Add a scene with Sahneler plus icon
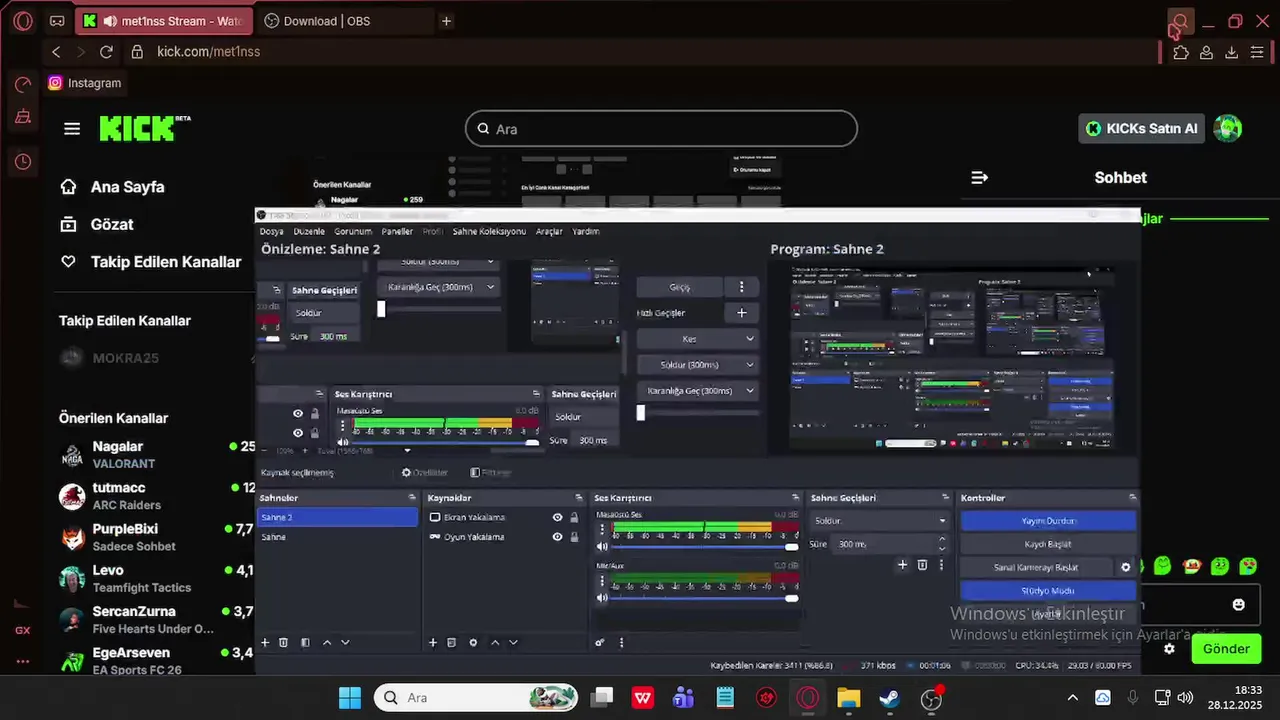Screen dimensions: 1280x720 (265, 643)
